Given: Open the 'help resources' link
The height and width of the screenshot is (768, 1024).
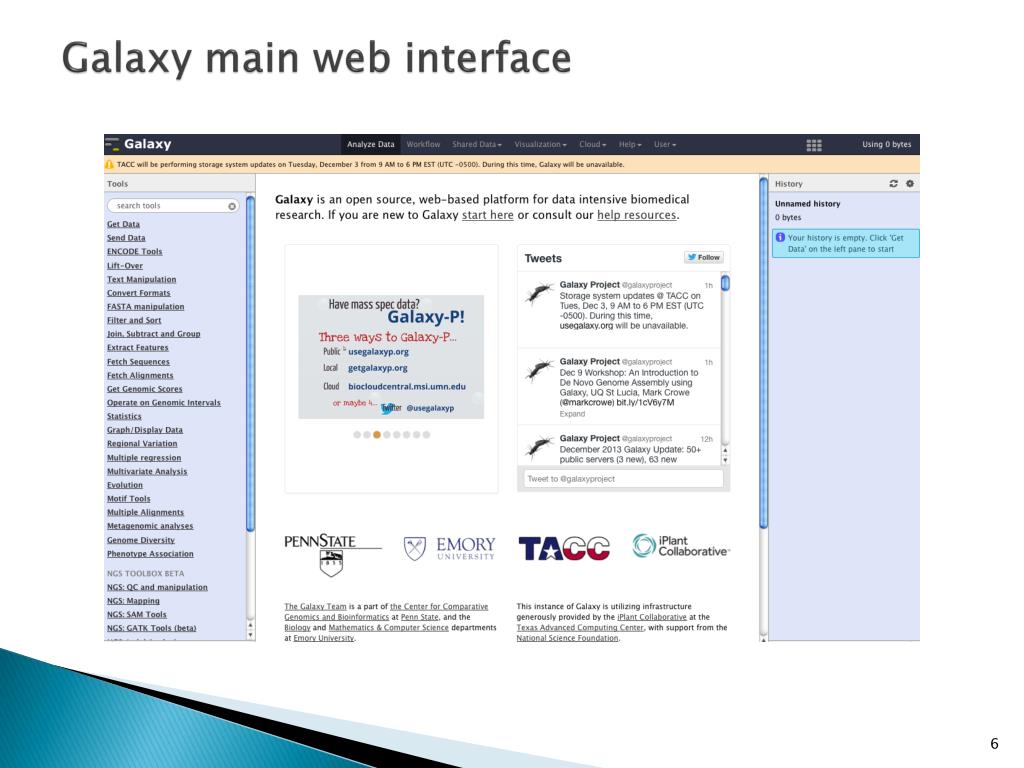Looking at the screenshot, I should (637, 215).
